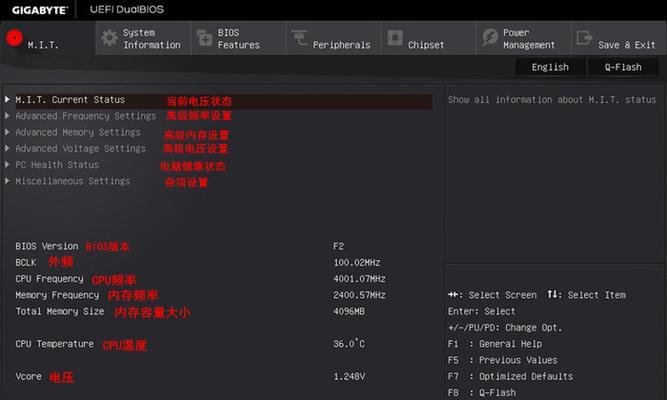Click the Vcore label

coord(29,377)
